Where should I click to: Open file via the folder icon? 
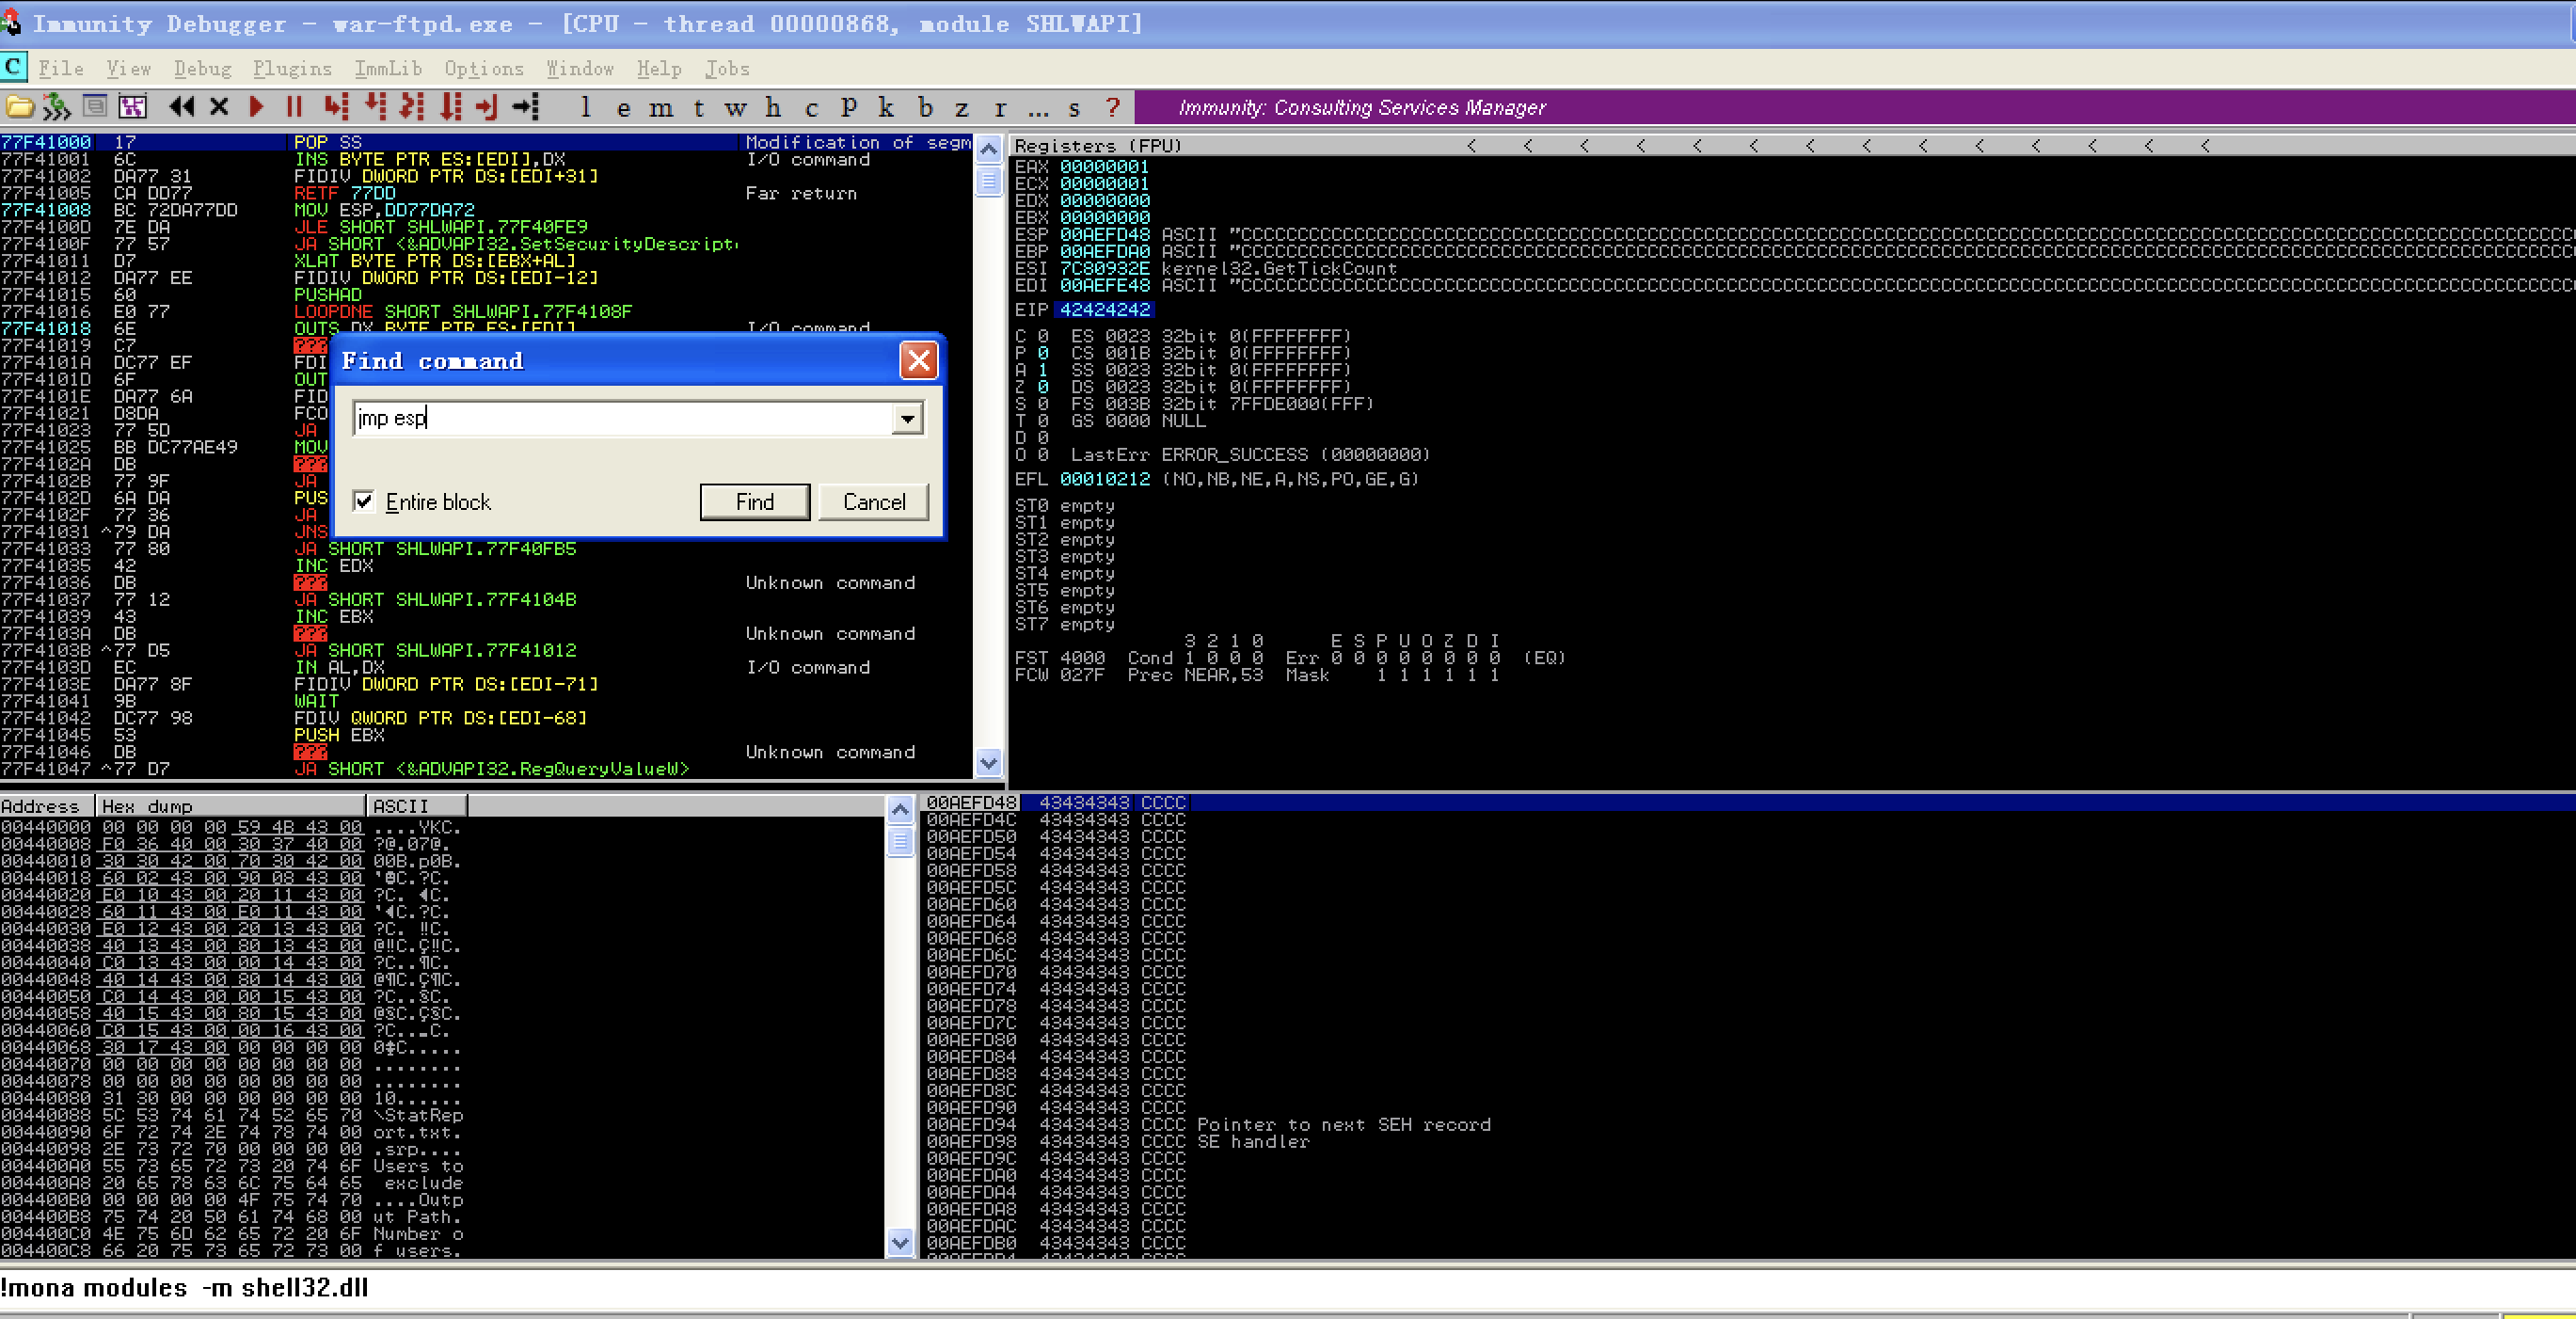click(20, 106)
